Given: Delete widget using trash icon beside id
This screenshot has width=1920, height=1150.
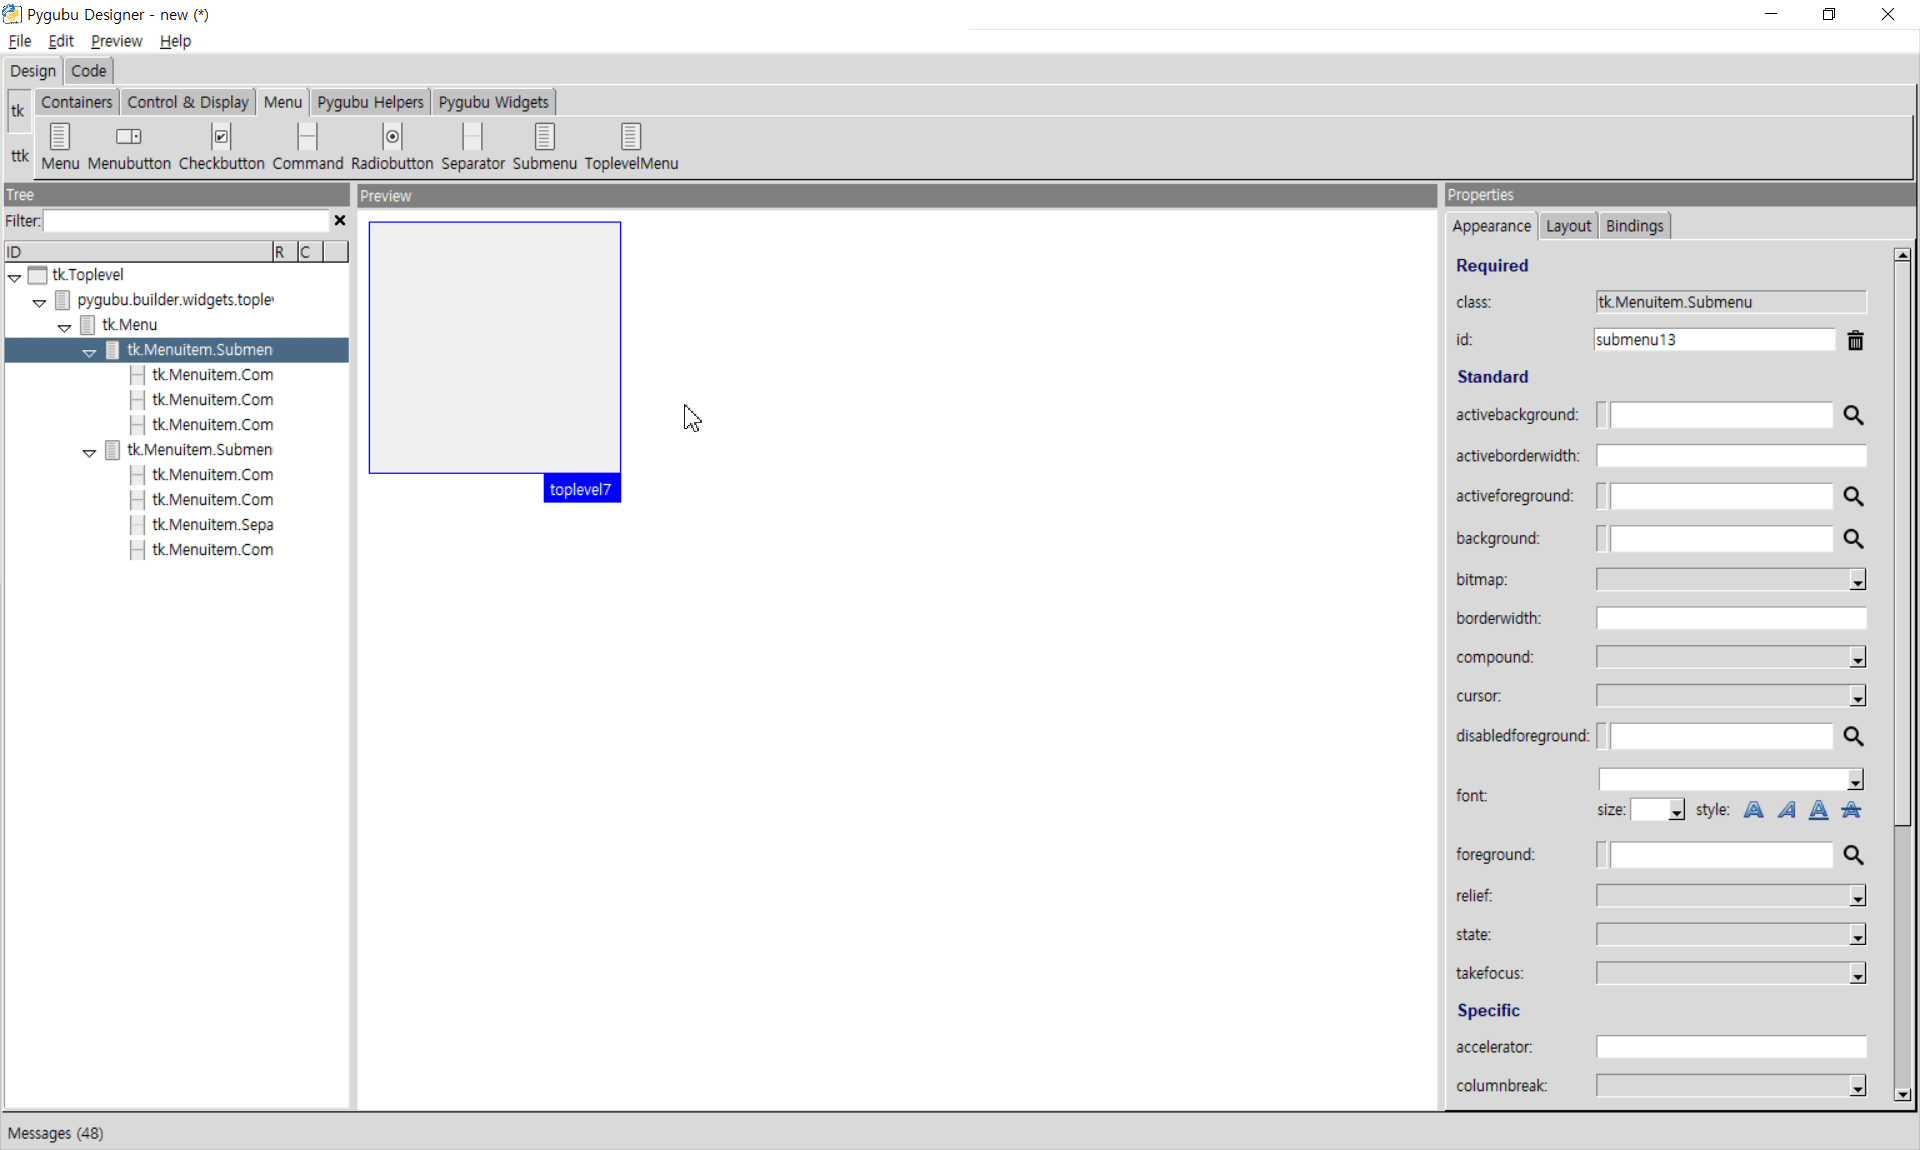Looking at the screenshot, I should [1855, 341].
